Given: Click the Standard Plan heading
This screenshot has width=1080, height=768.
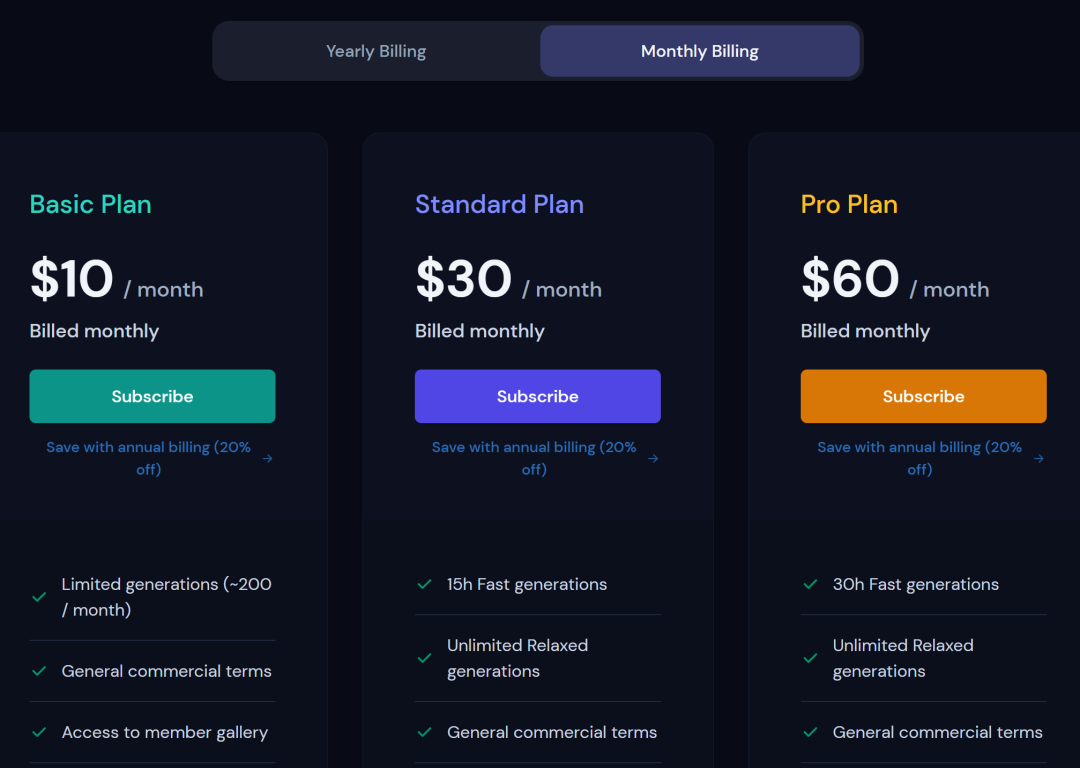Looking at the screenshot, I should point(499,204).
